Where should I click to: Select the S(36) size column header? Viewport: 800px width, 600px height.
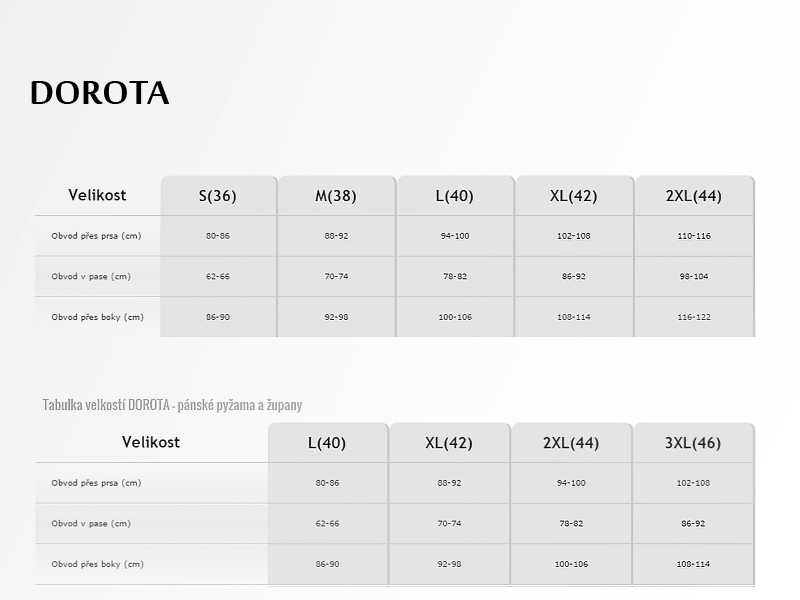[x=218, y=196]
